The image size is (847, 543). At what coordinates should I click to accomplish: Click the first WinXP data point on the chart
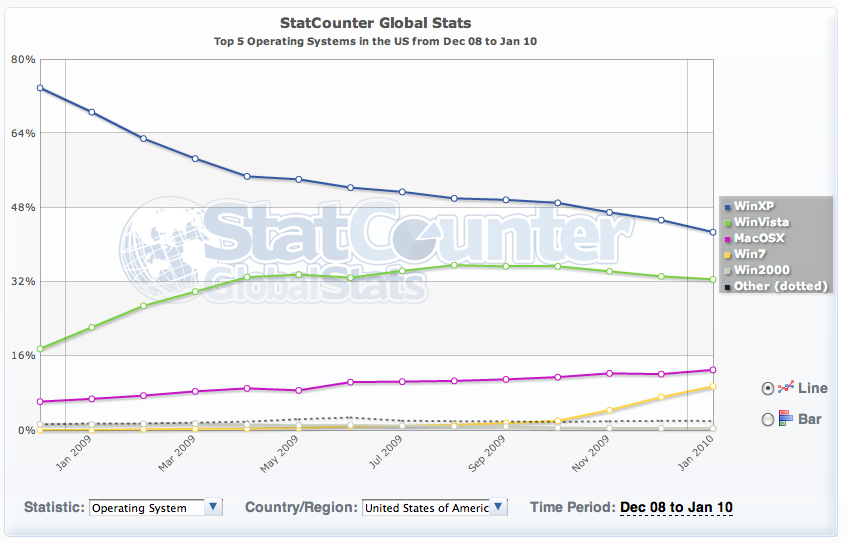click(x=39, y=88)
